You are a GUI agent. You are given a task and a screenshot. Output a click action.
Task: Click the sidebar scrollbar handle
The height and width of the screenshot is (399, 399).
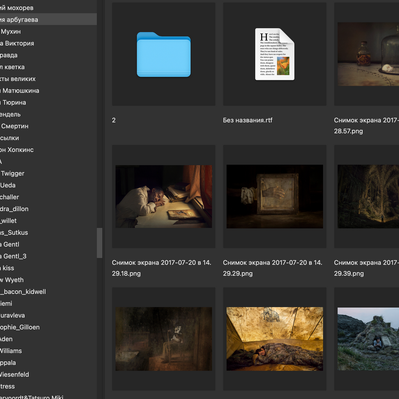coord(99,243)
